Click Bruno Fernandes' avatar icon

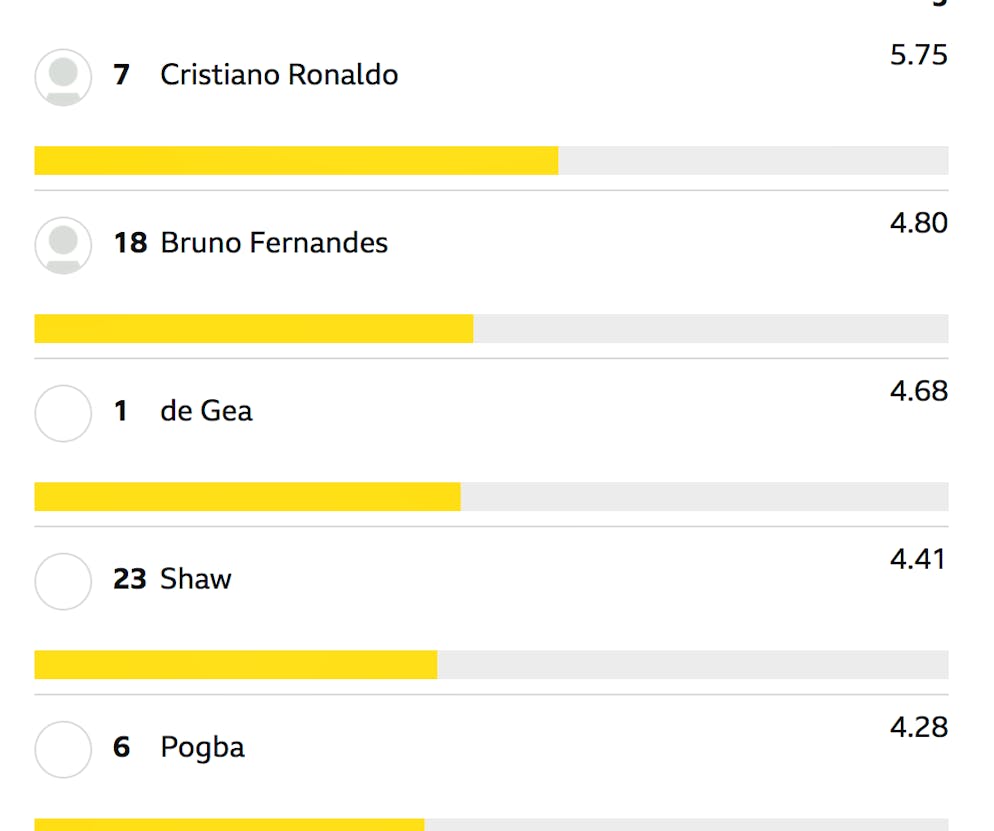click(63, 245)
